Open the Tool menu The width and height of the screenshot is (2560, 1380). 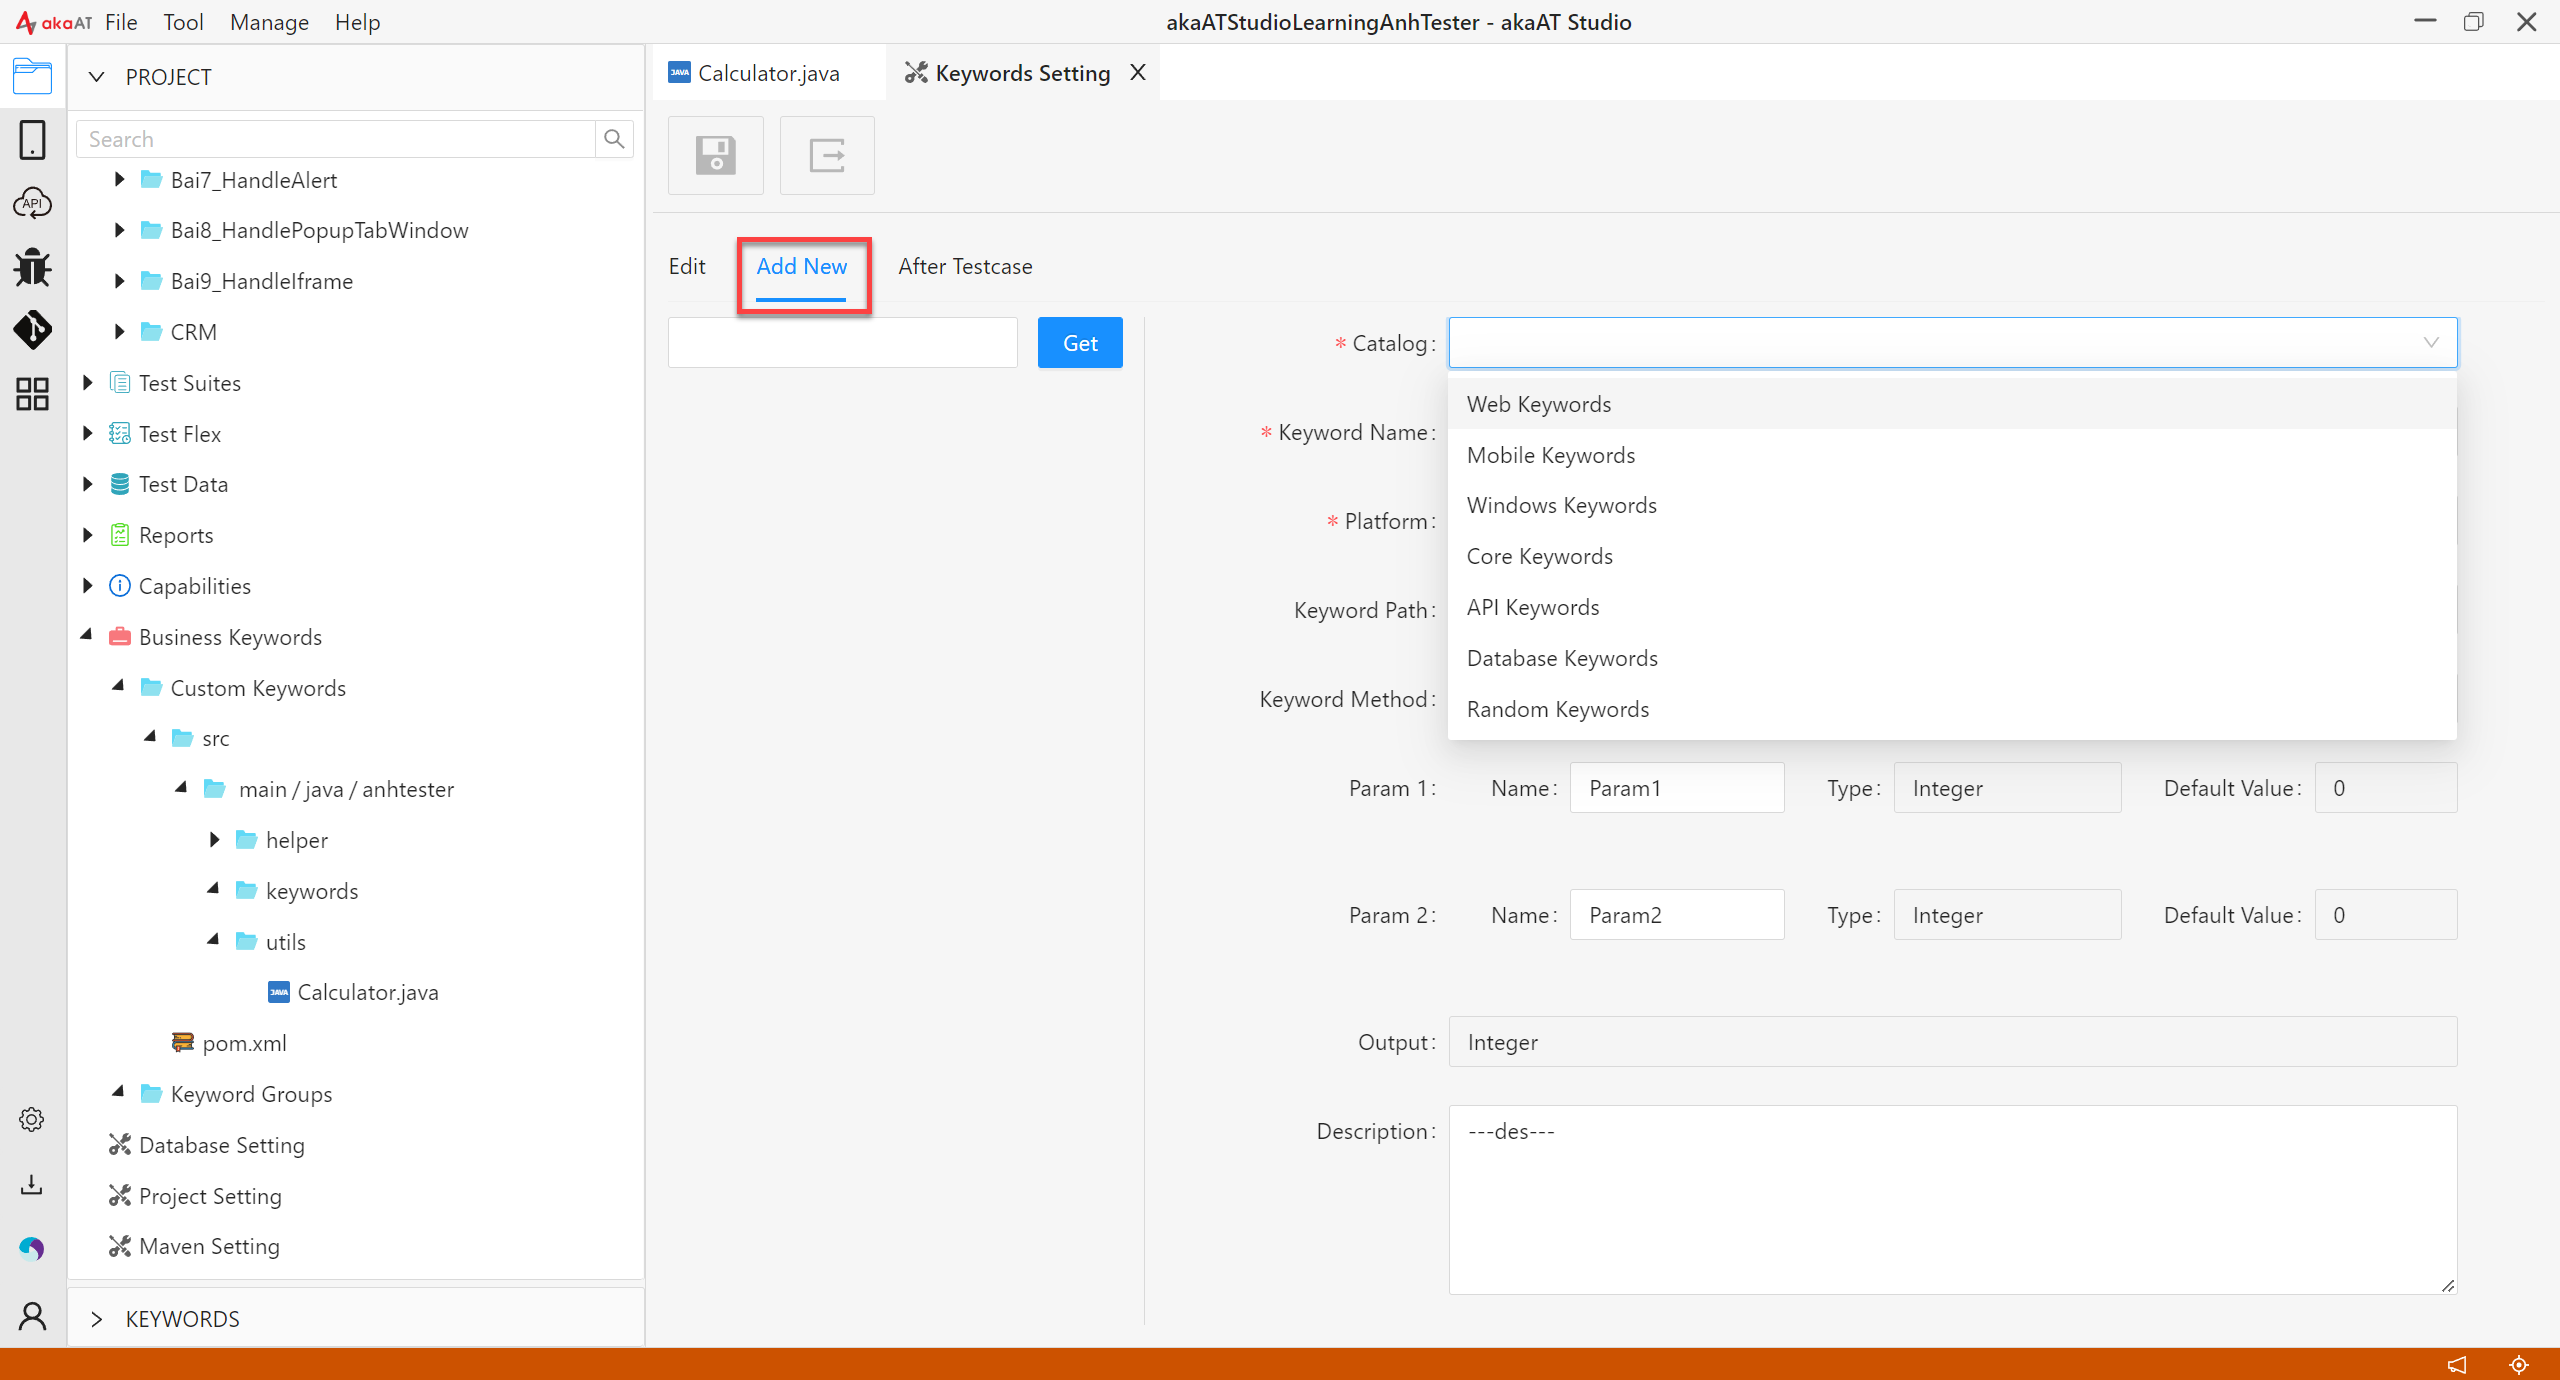point(183,22)
